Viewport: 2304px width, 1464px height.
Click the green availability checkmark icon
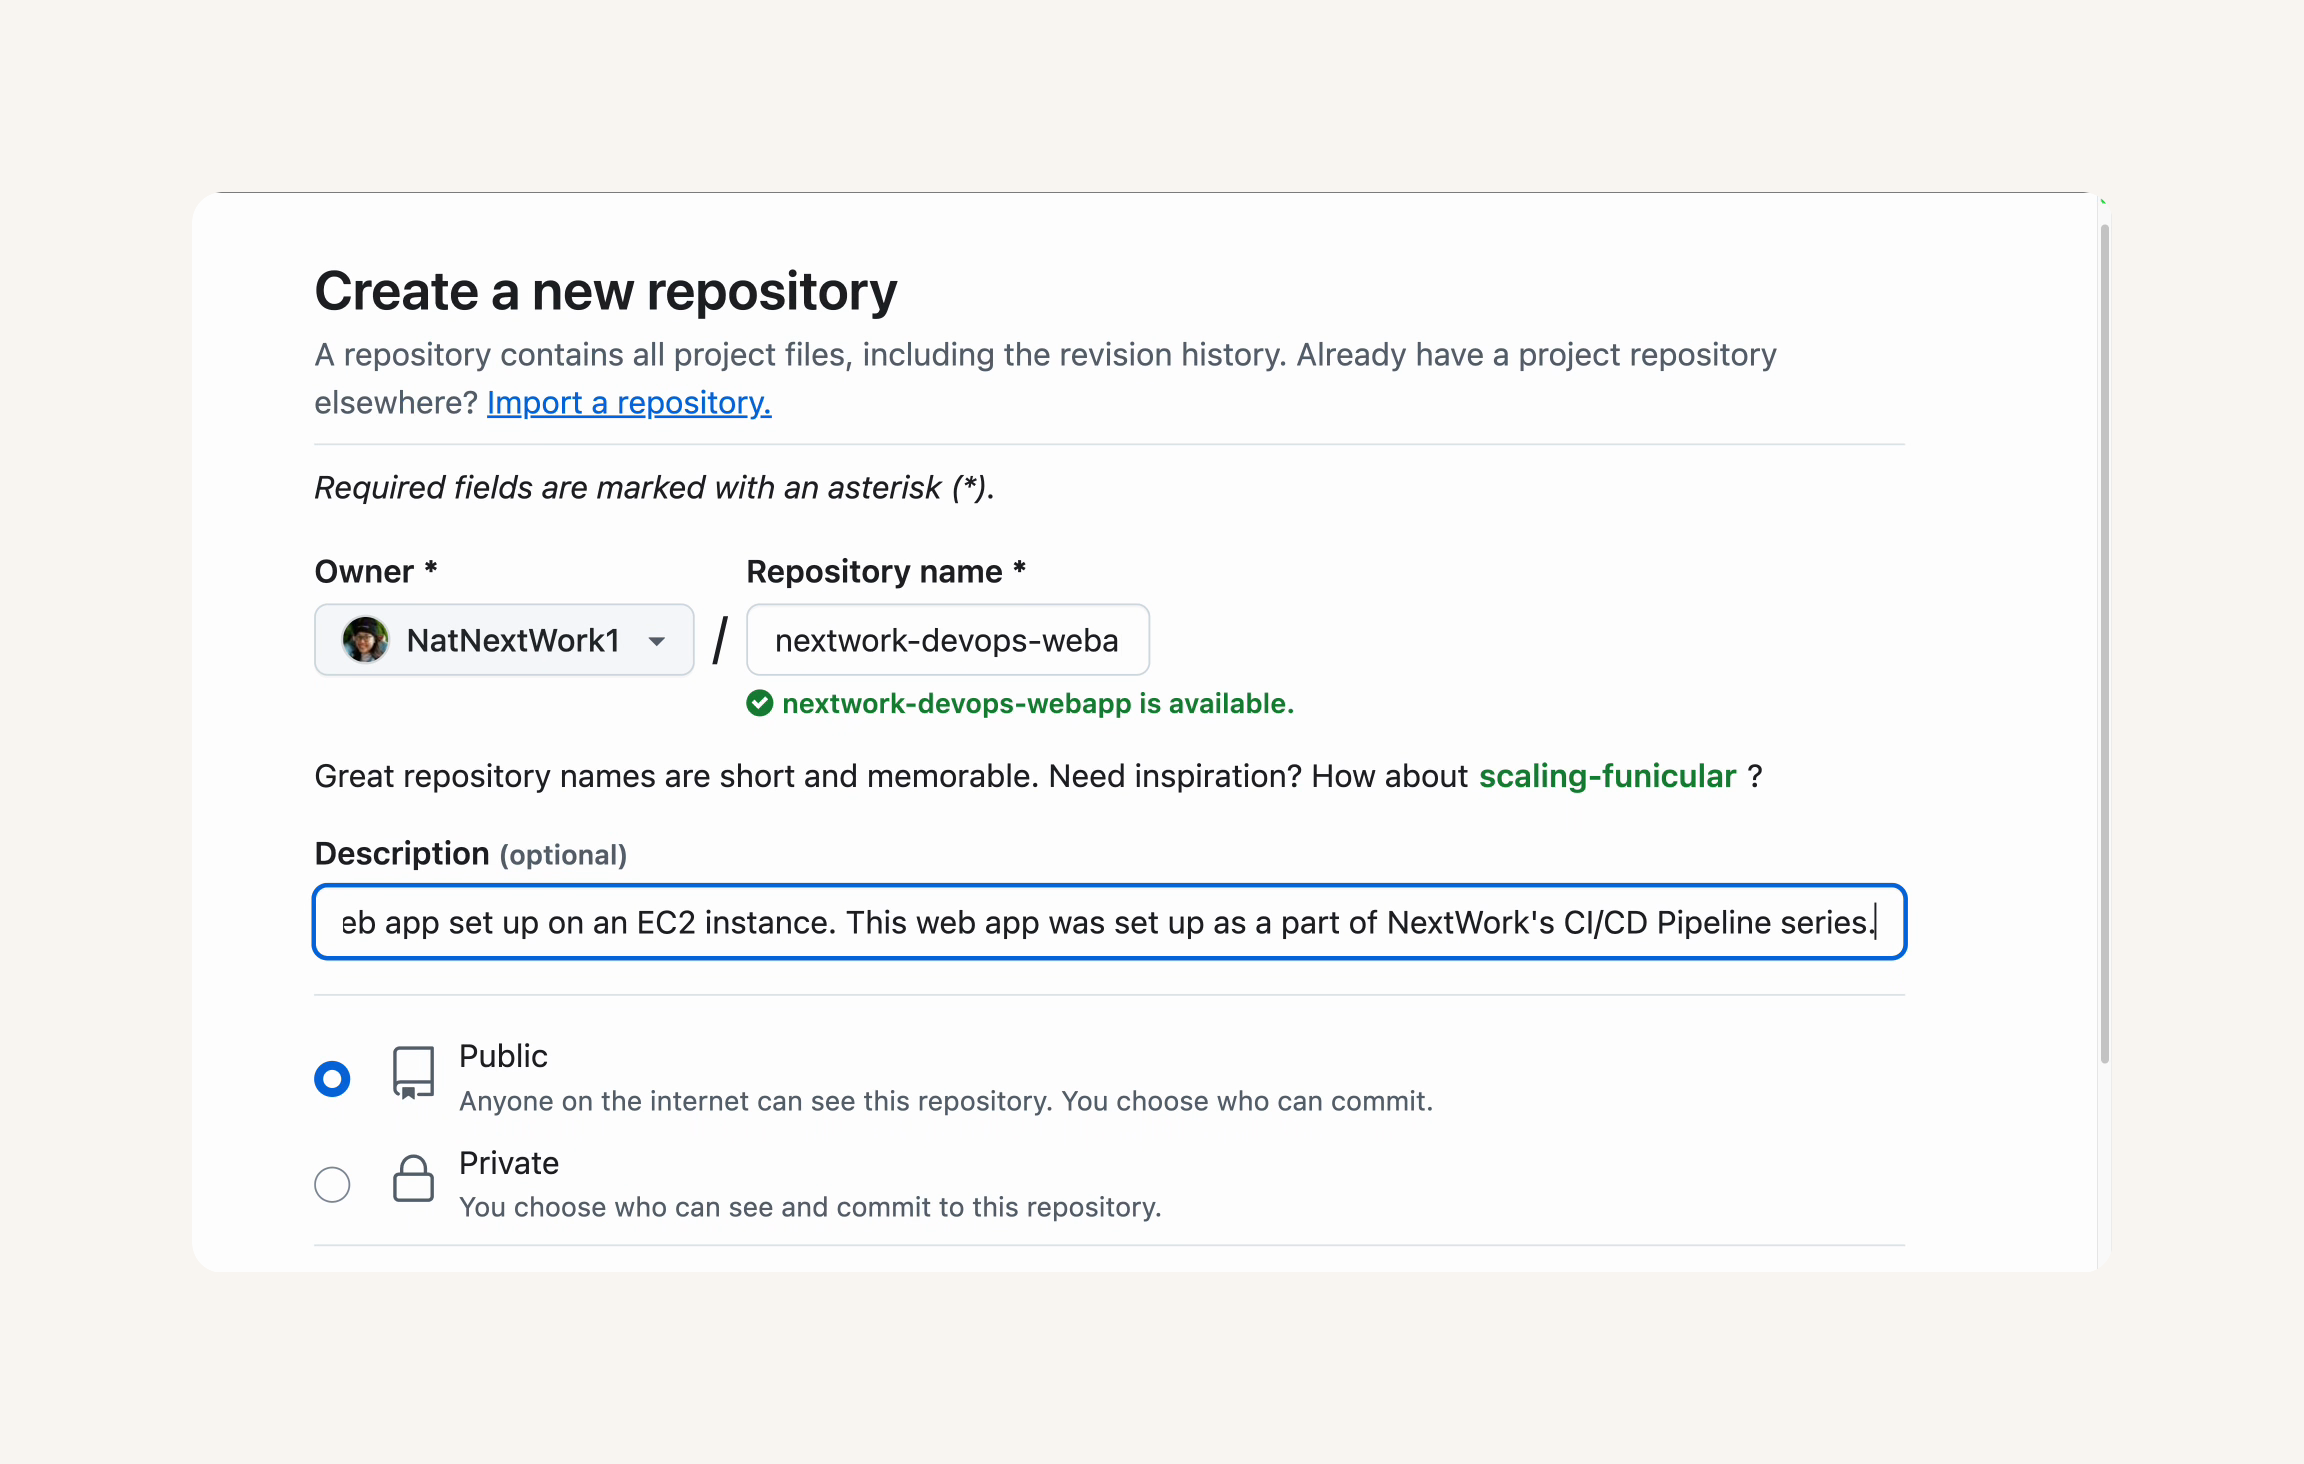[760, 704]
